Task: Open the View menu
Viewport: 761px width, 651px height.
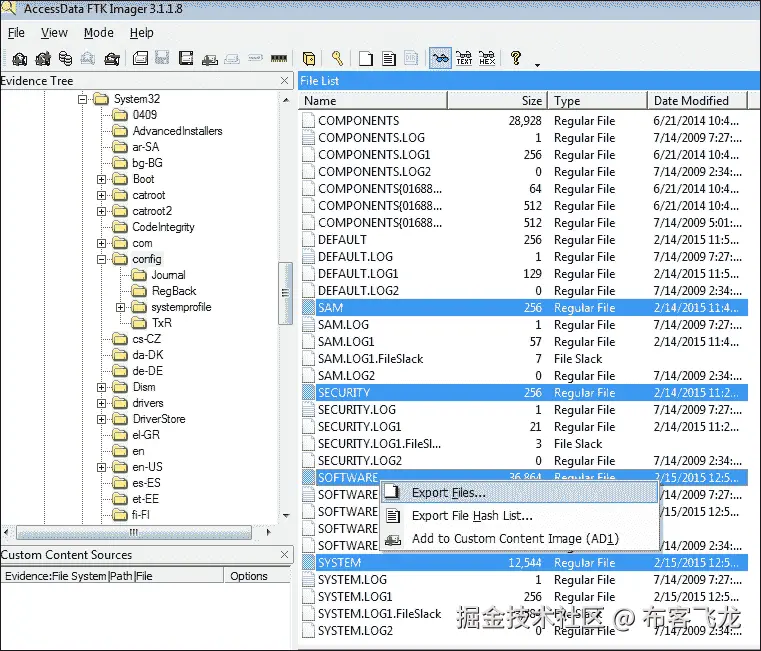Action: click(x=54, y=33)
